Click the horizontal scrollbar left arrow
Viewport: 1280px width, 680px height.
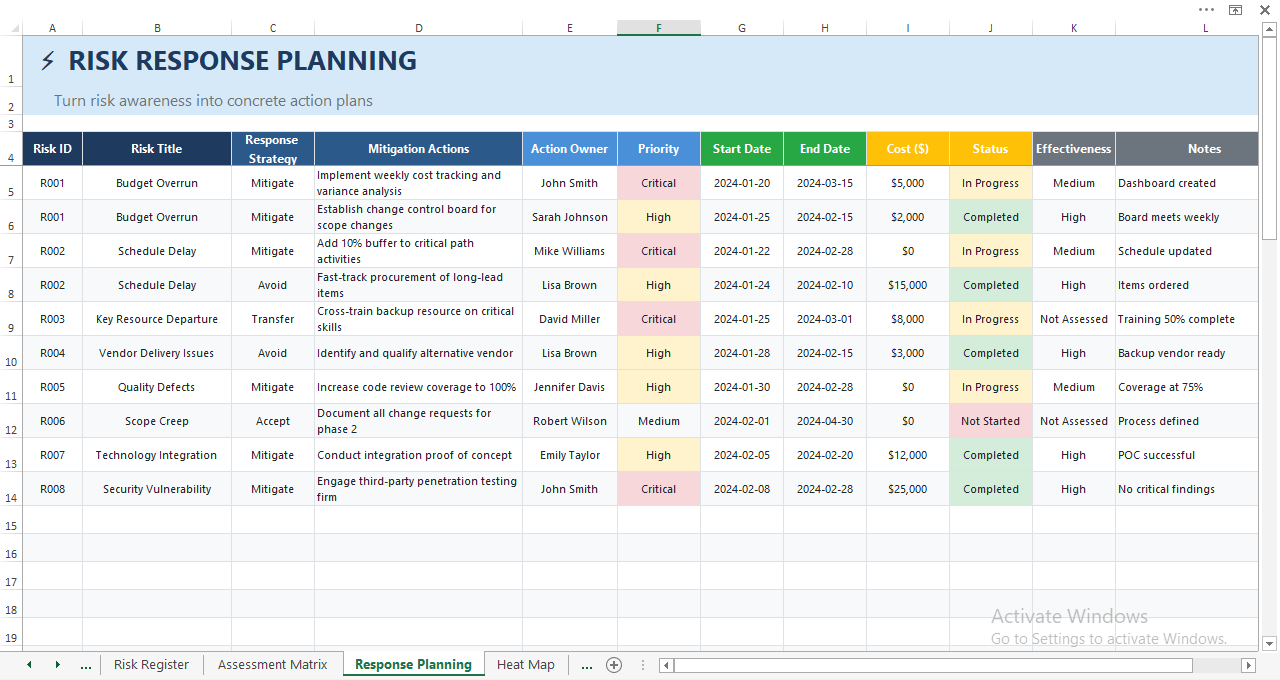pos(667,665)
